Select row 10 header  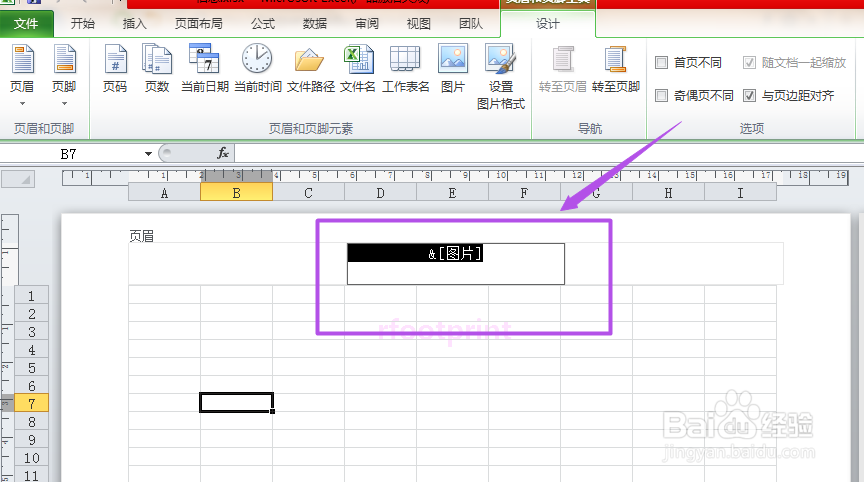coord(31,458)
